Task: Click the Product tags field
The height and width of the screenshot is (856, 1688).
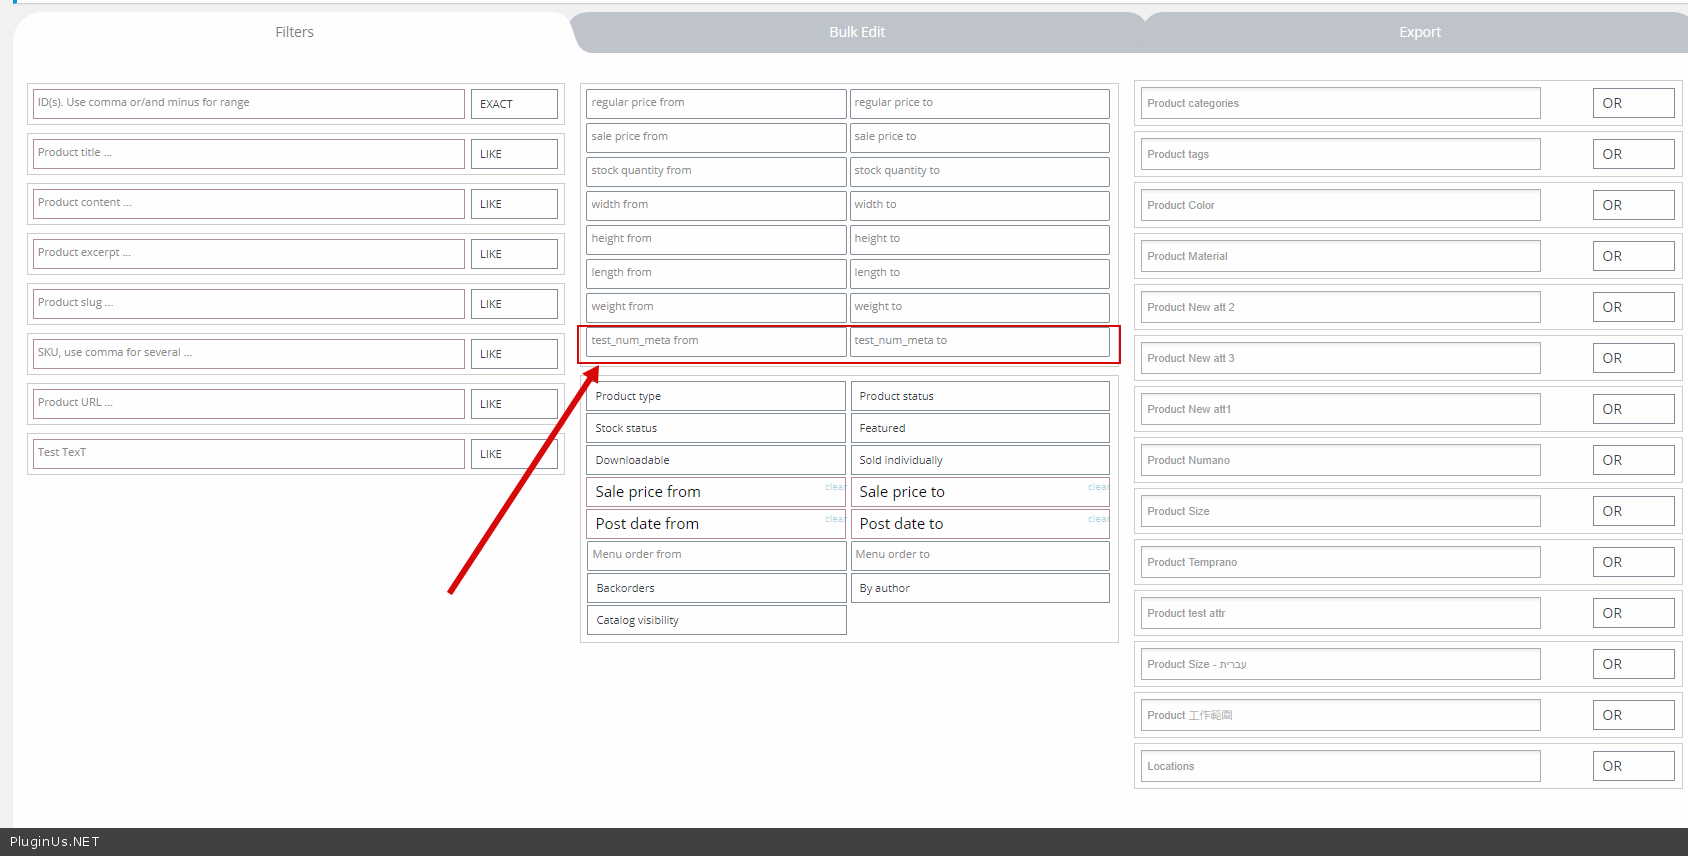Action: point(1339,154)
